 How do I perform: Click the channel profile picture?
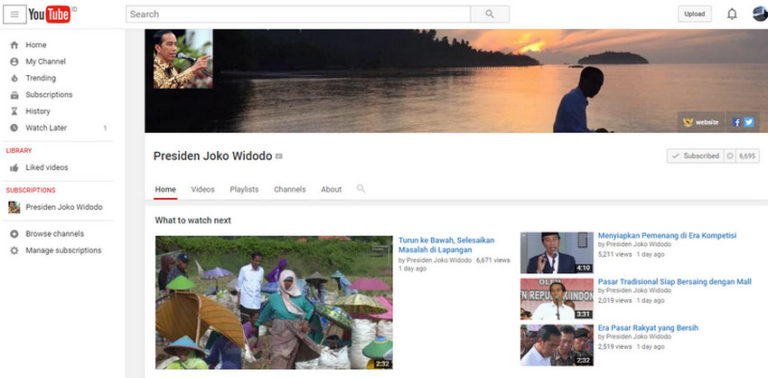[x=183, y=59]
